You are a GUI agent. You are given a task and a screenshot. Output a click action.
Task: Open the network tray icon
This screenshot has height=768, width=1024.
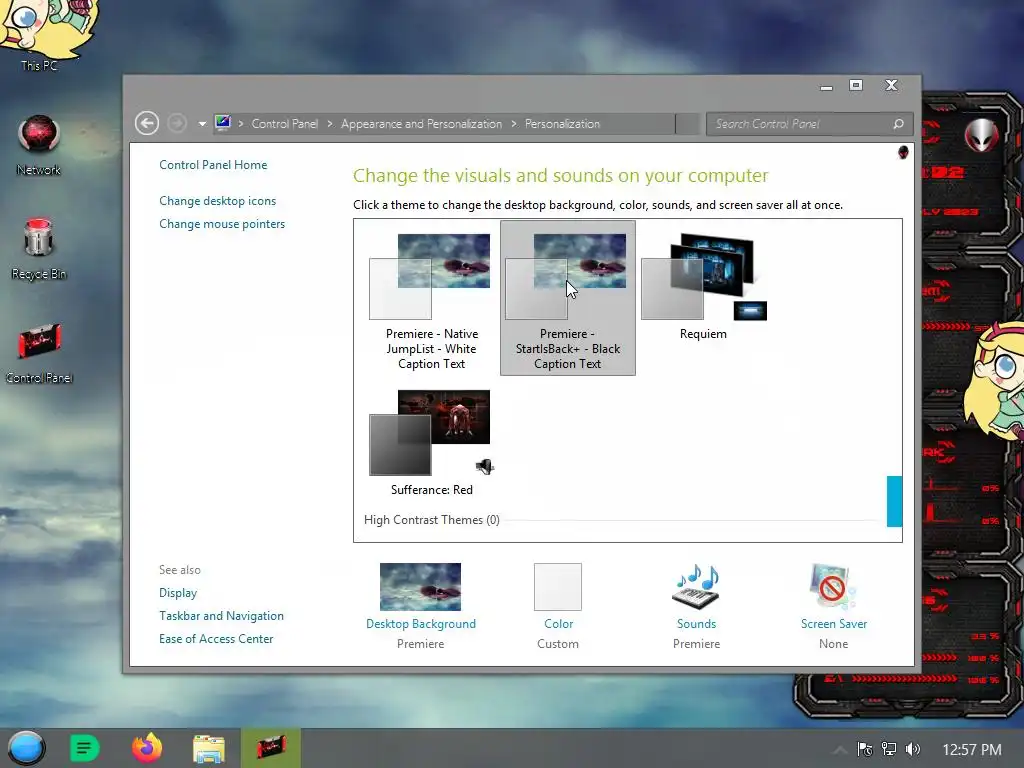pyautogui.click(x=889, y=749)
